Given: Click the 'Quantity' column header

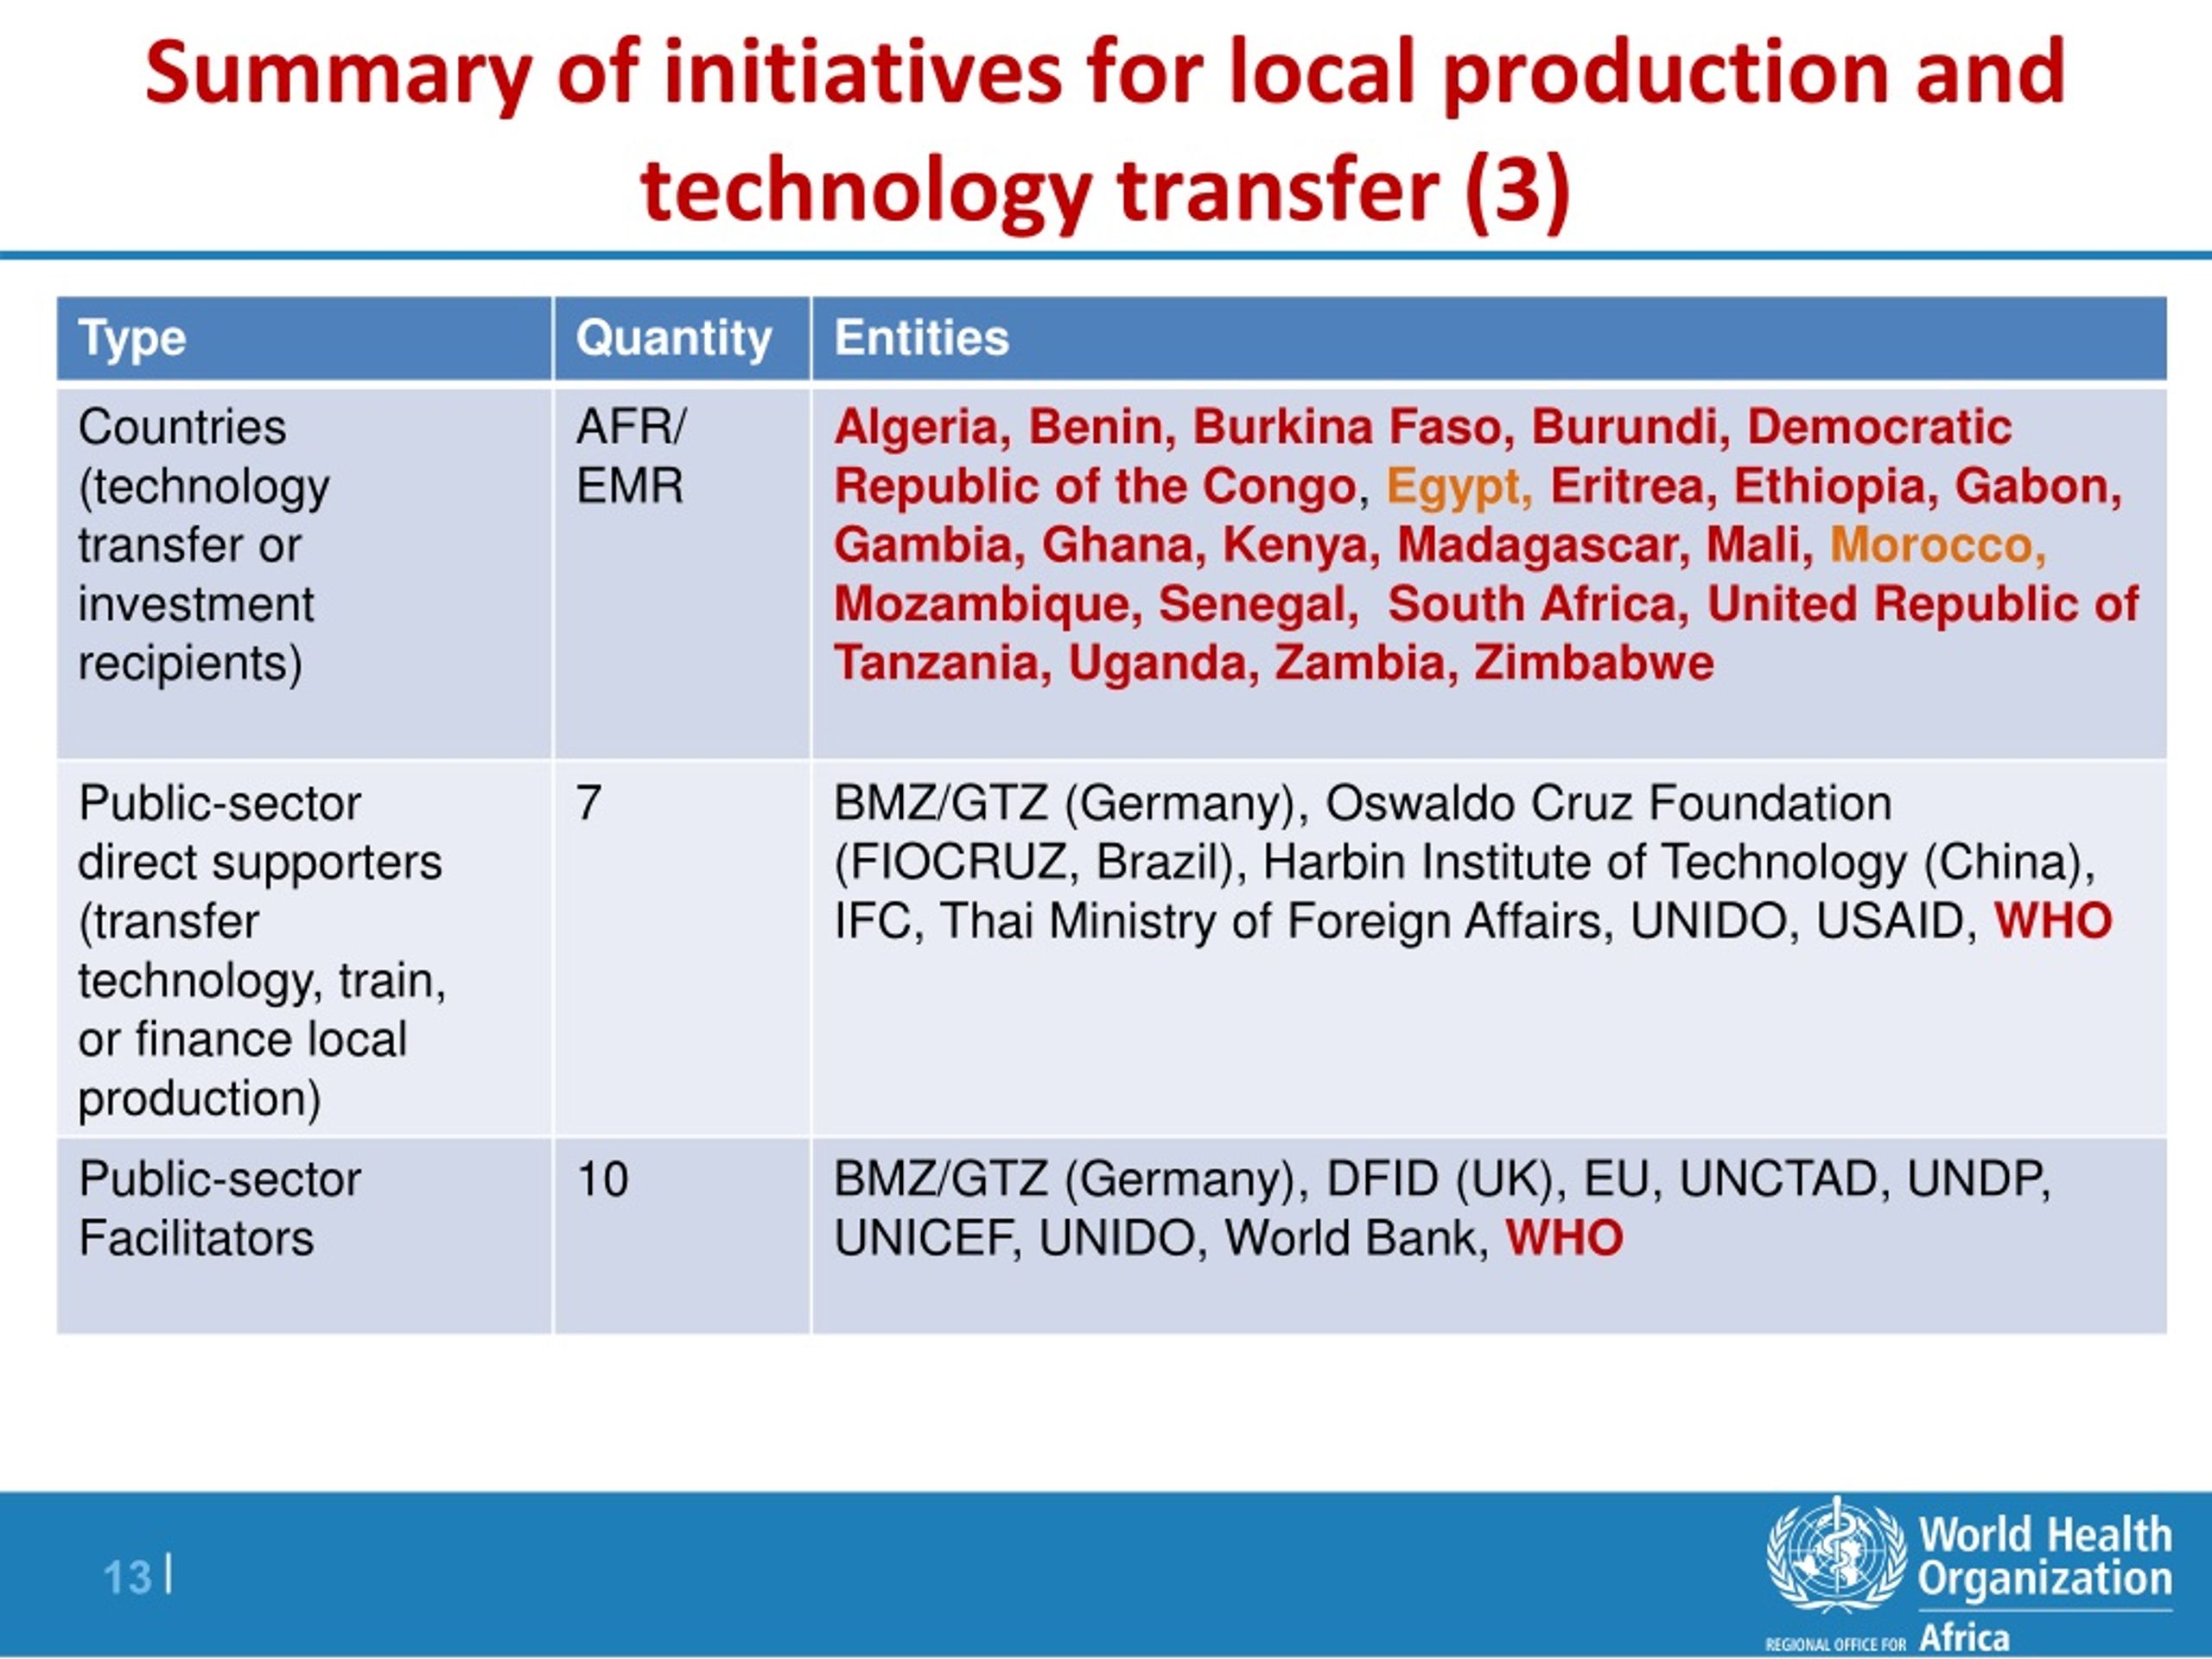Looking at the screenshot, I should (x=681, y=338).
